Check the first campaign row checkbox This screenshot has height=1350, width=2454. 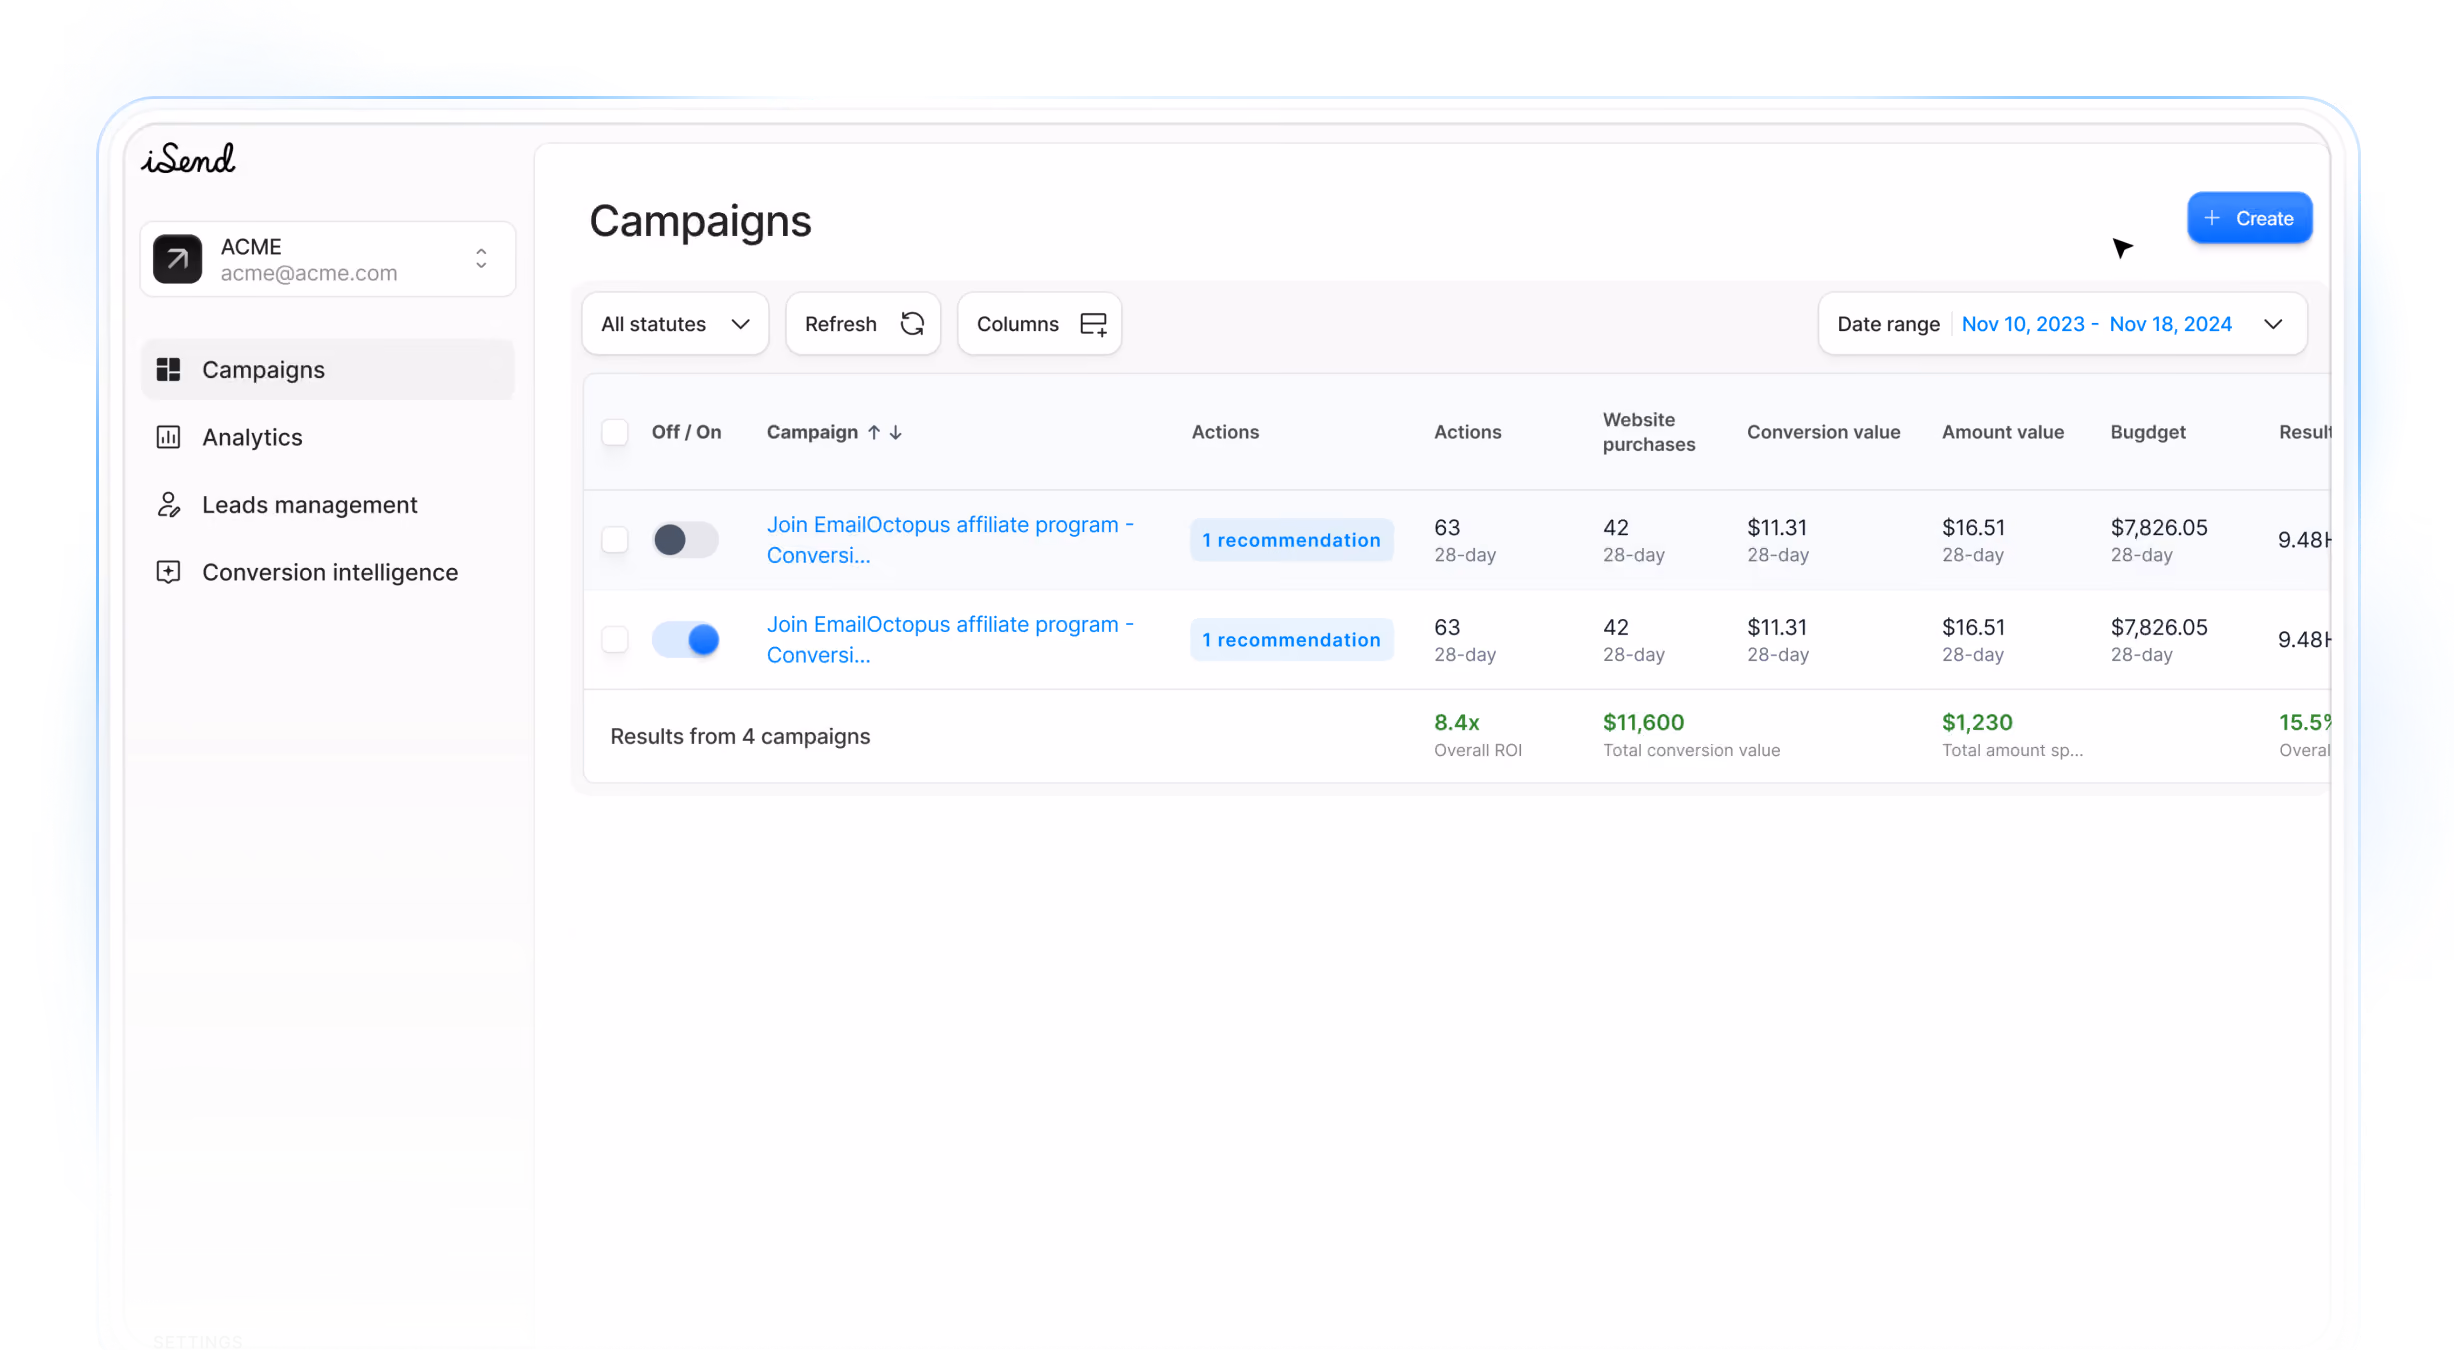pyautogui.click(x=615, y=540)
